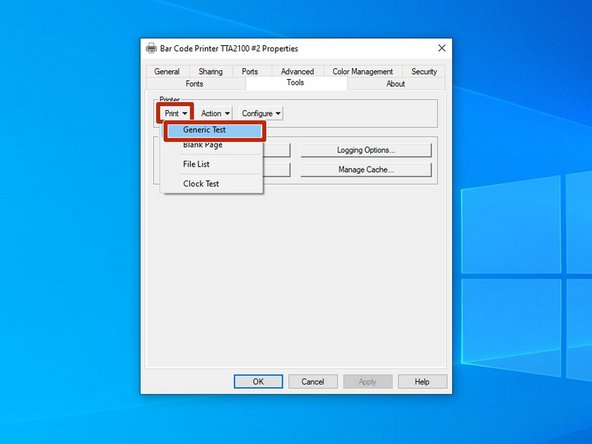Viewport: 592px width, 444px height.
Task: Click the Help button
Action: (422, 382)
